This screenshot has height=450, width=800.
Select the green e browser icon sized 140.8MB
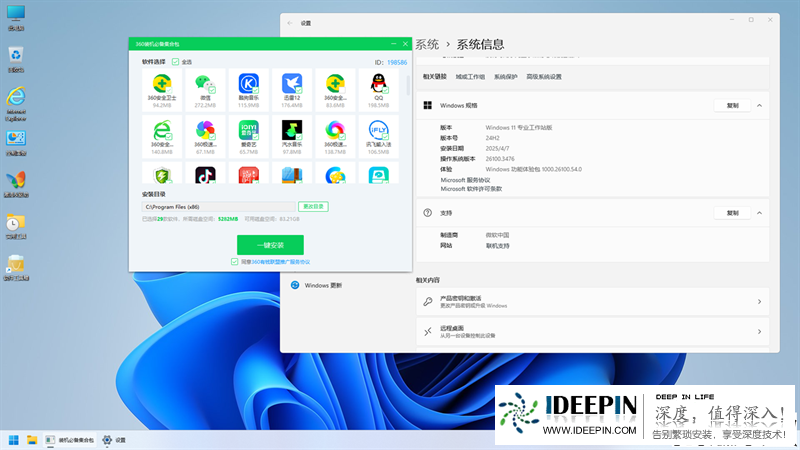pos(162,131)
